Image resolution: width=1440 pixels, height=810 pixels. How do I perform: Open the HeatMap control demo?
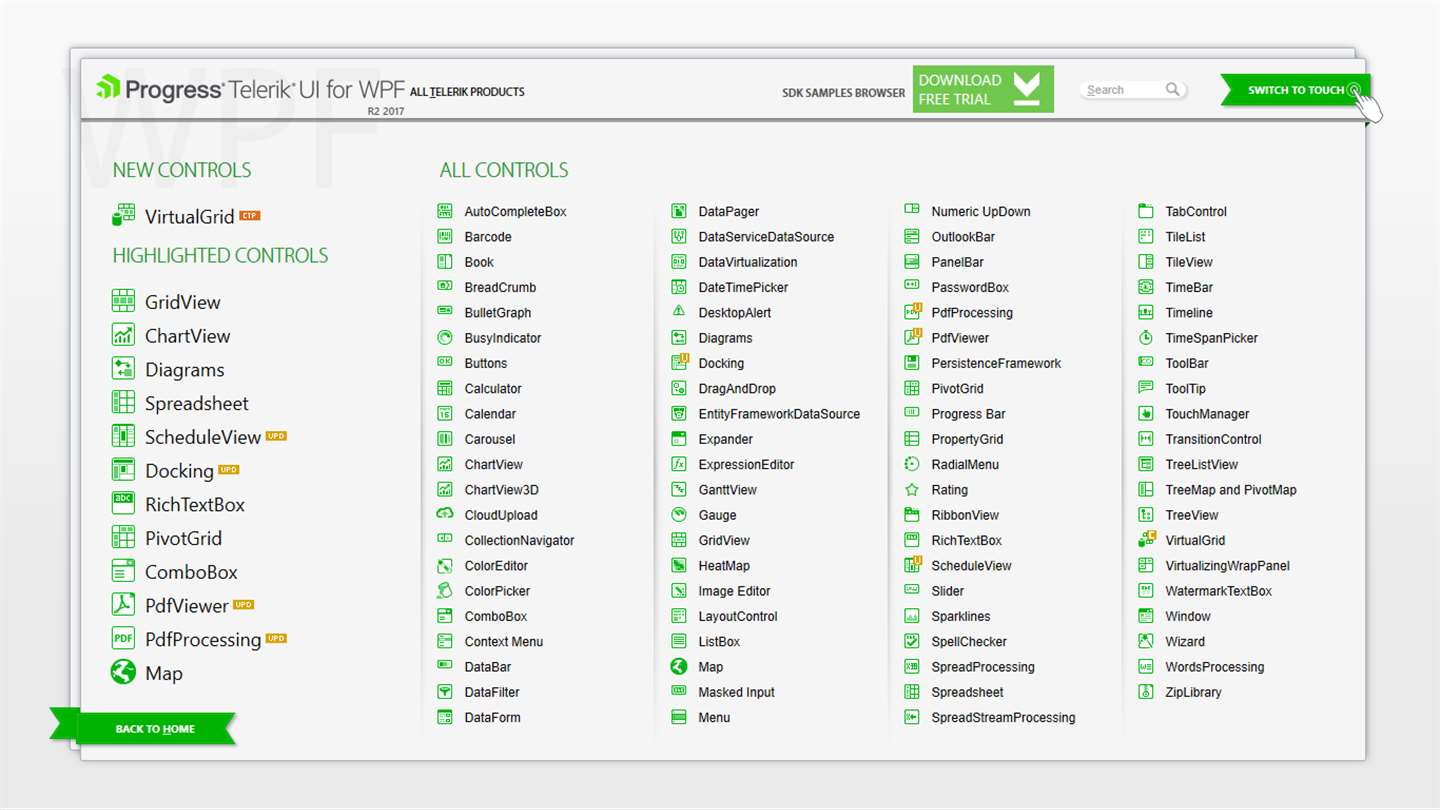click(724, 565)
